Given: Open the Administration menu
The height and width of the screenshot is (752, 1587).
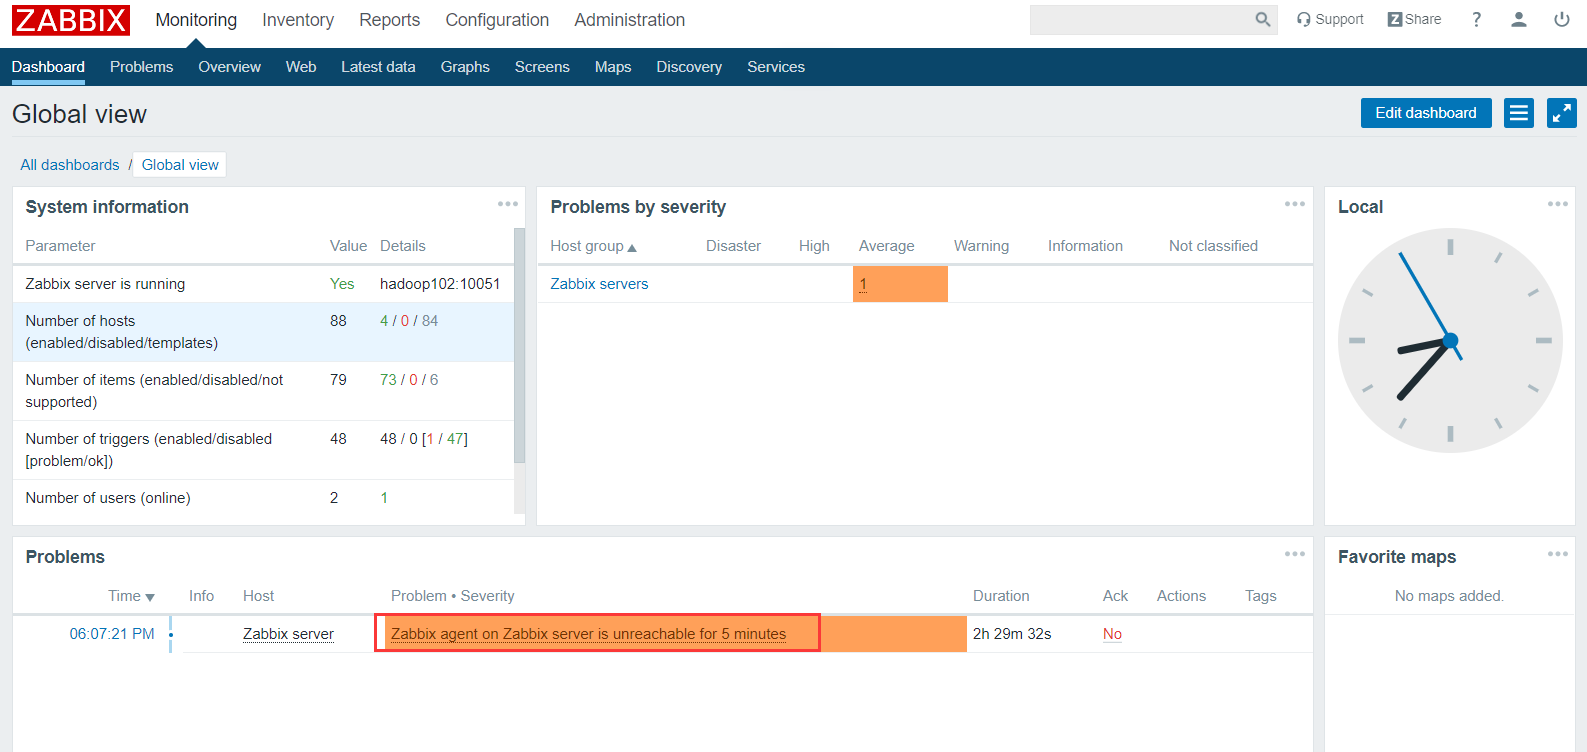Looking at the screenshot, I should pos(630,20).
